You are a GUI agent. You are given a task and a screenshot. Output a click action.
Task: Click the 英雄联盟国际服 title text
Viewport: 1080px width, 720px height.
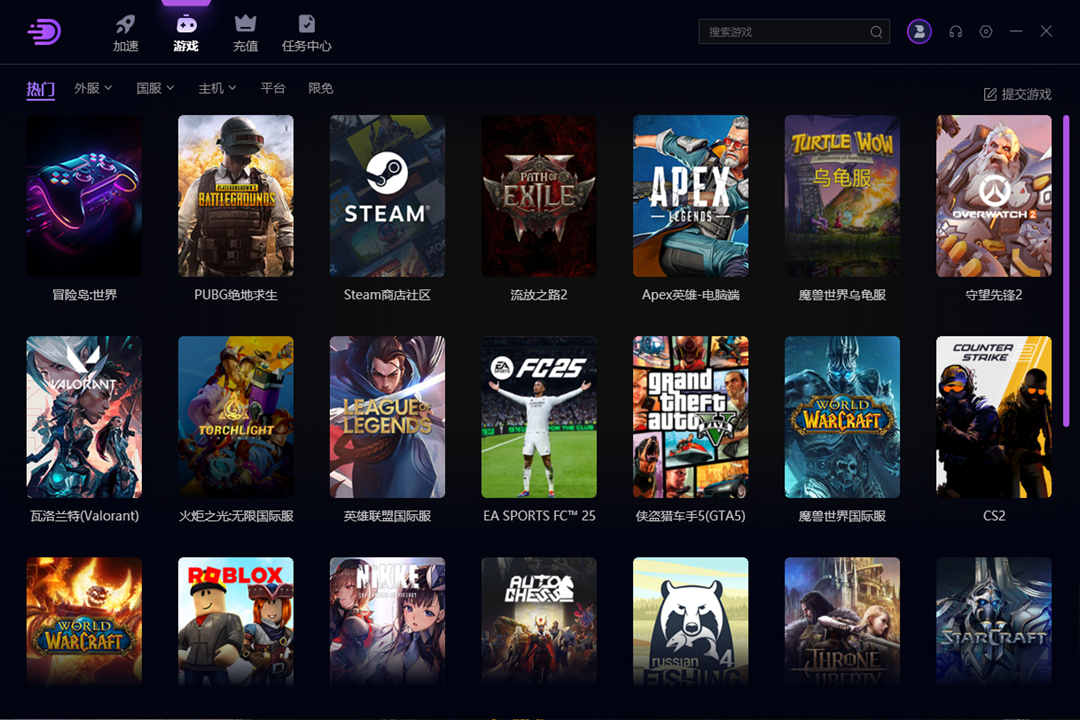point(387,516)
